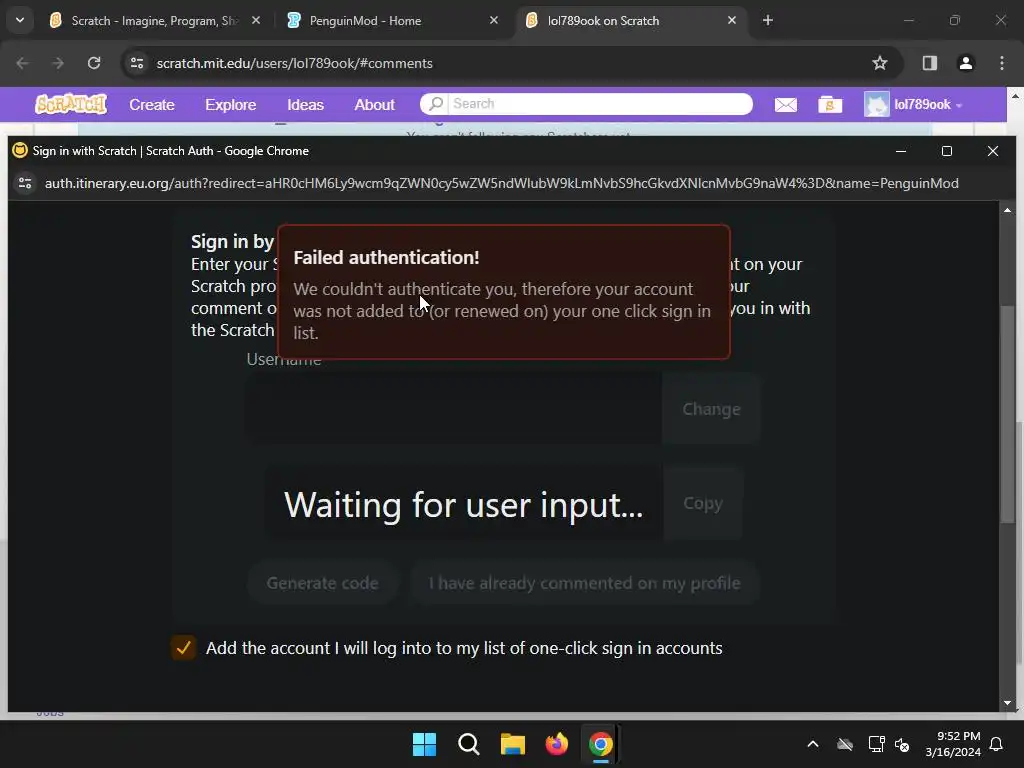Screen dimensions: 1024x768
Task: Click the search magnifier icon in Scratch navbar
Action: pos(436,104)
